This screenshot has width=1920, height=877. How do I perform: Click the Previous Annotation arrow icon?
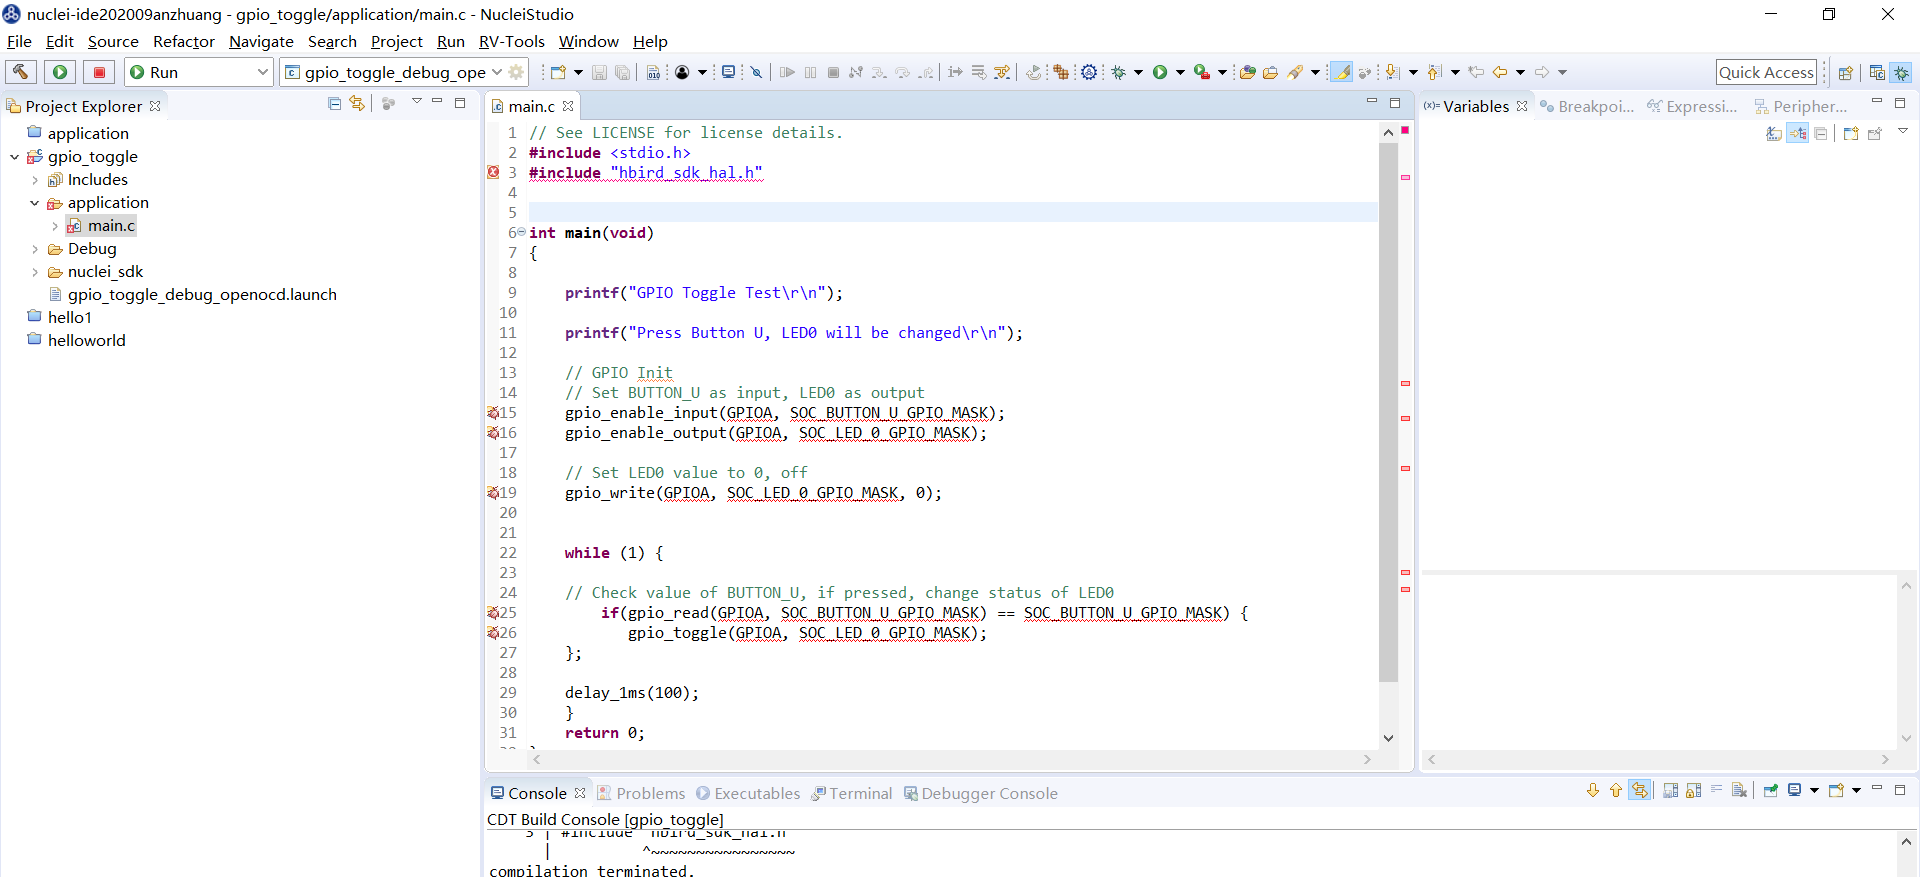pos(1434,72)
